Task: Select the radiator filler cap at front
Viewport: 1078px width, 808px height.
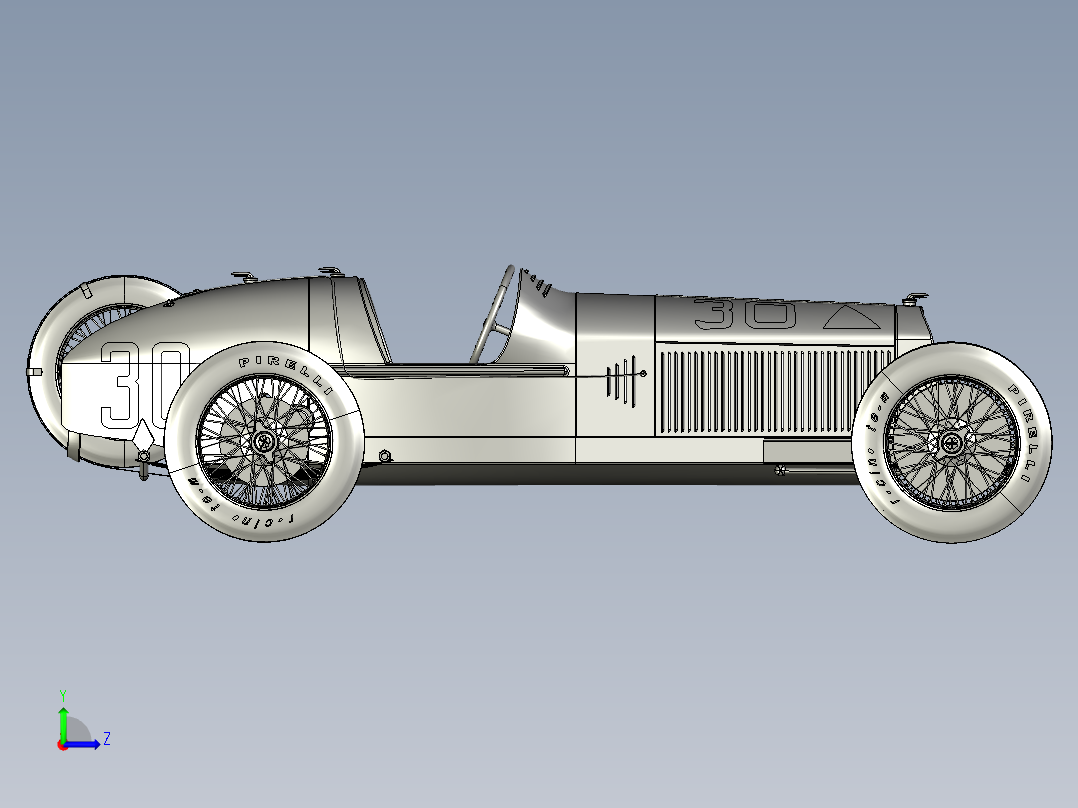Action: [914, 298]
